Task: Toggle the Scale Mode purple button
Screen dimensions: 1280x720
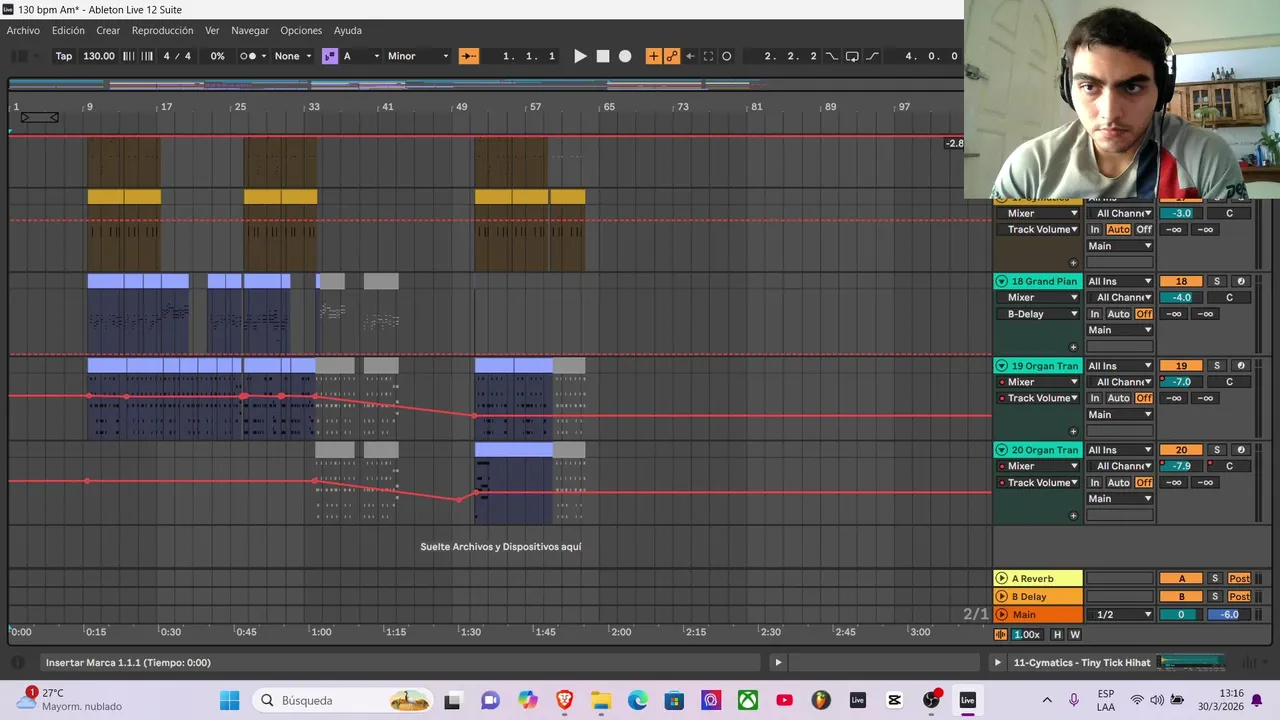Action: click(330, 56)
